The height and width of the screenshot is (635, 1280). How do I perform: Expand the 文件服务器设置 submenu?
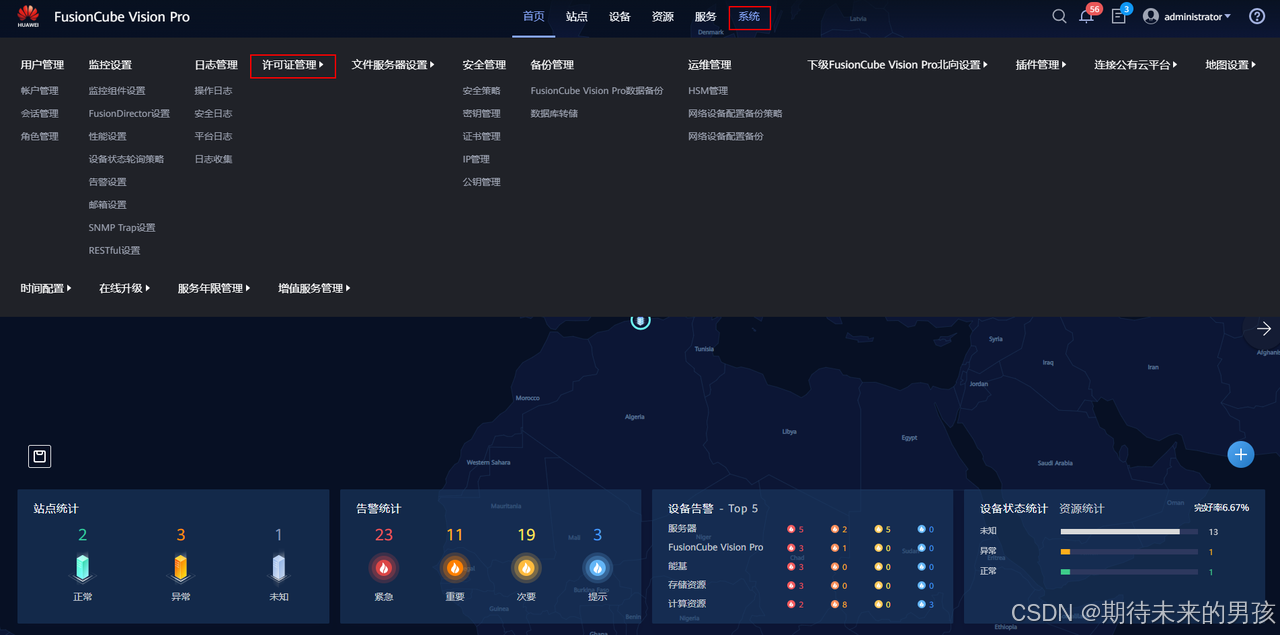click(x=393, y=65)
